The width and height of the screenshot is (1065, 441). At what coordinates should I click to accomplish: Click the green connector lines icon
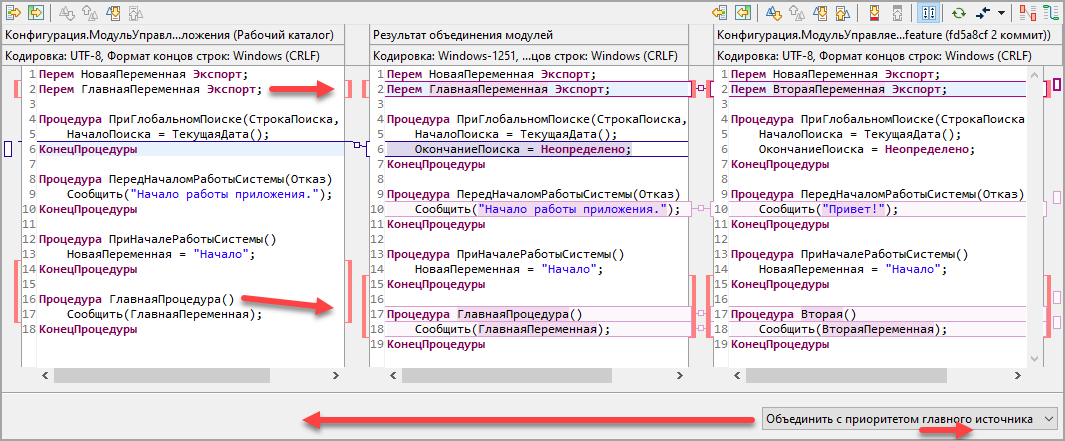[1050, 12]
